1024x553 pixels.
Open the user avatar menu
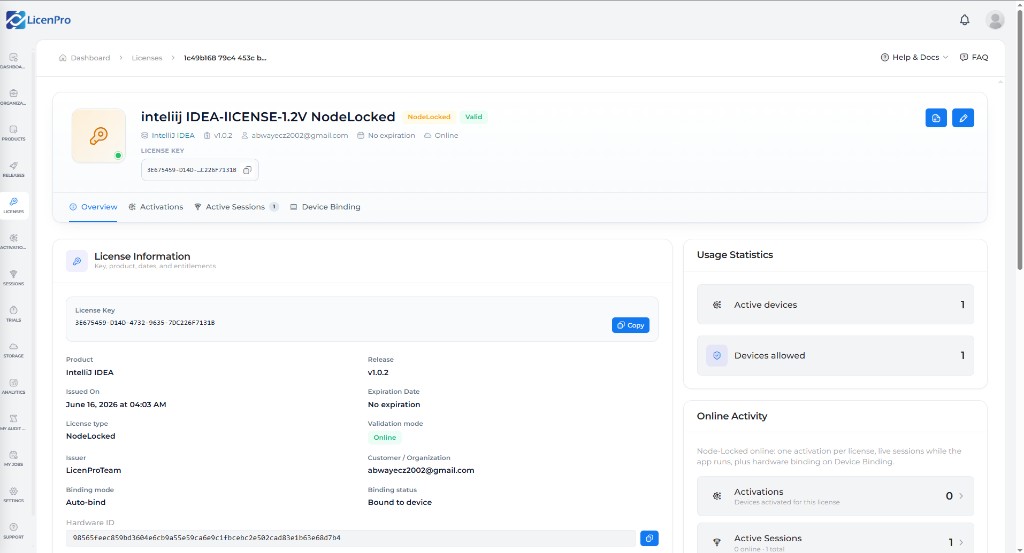coord(995,20)
